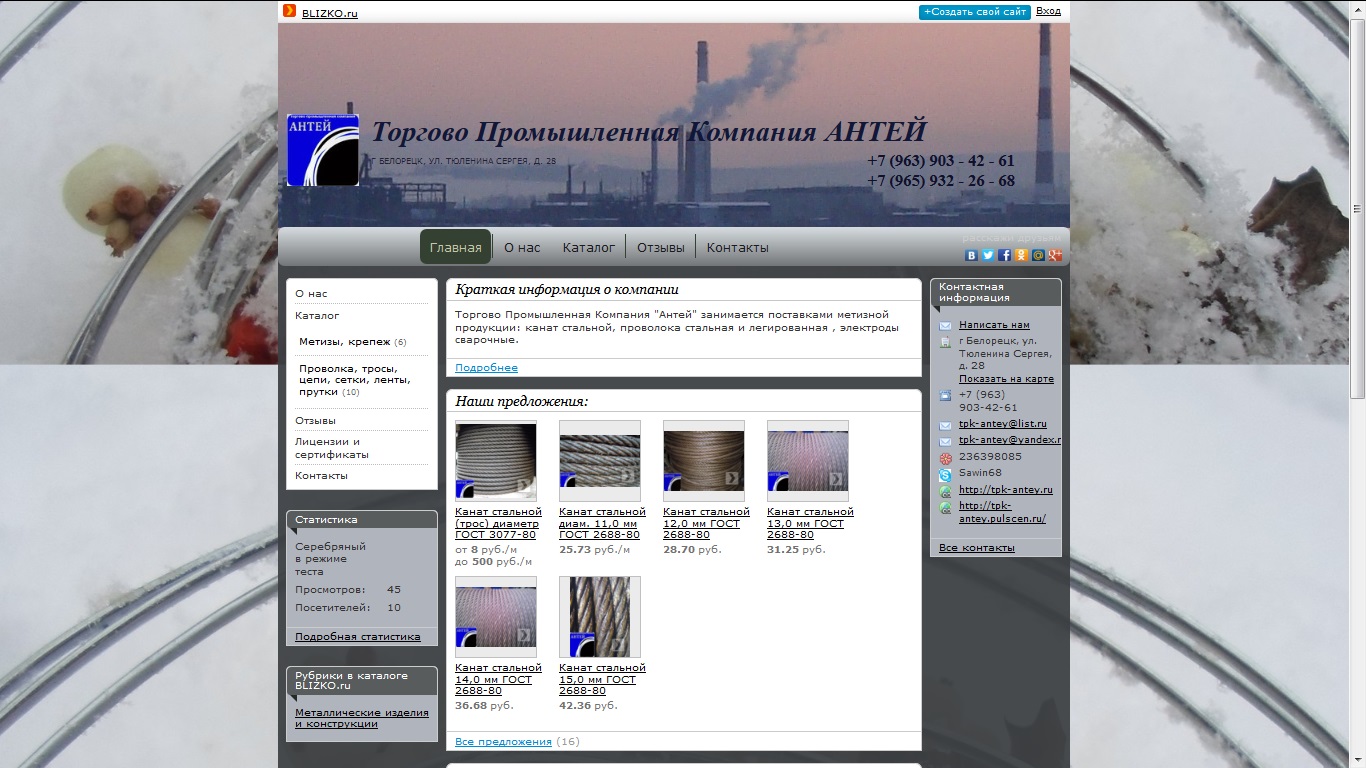Select Отзывы in left sidebar menu
The height and width of the screenshot is (768, 1366).
point(315,421)
